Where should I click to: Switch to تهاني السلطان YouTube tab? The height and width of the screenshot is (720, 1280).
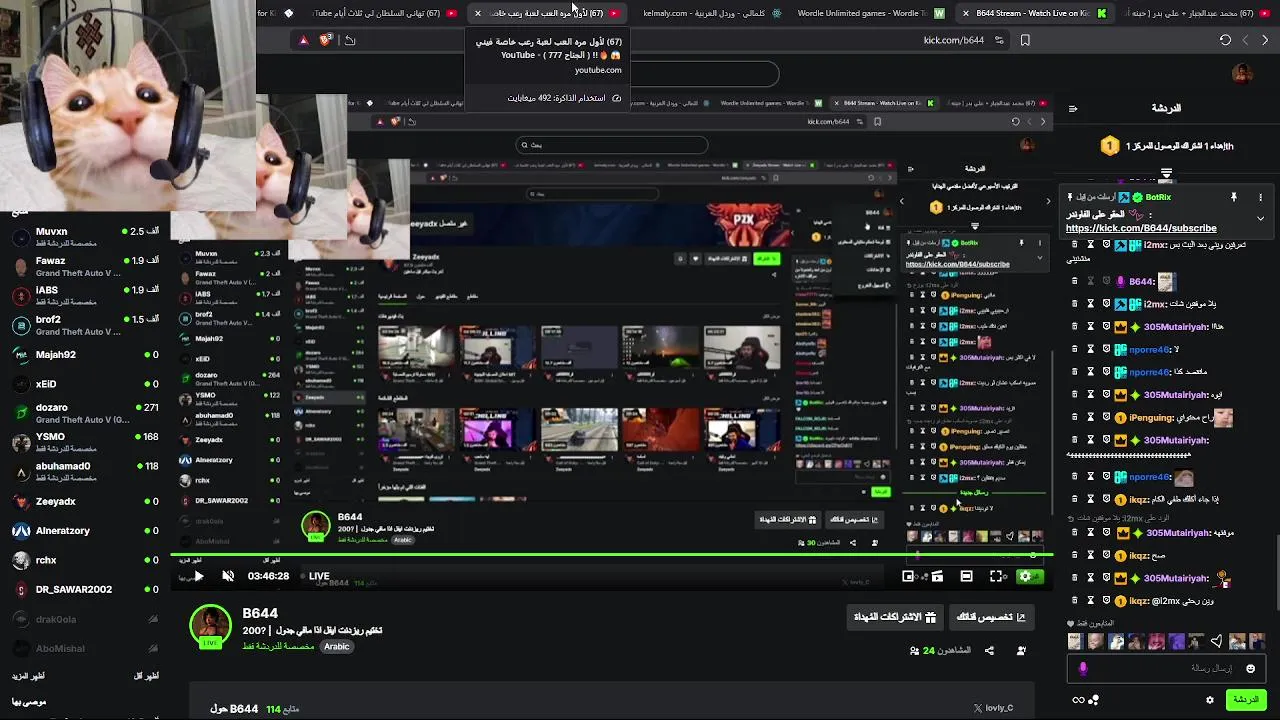point(385,13)
